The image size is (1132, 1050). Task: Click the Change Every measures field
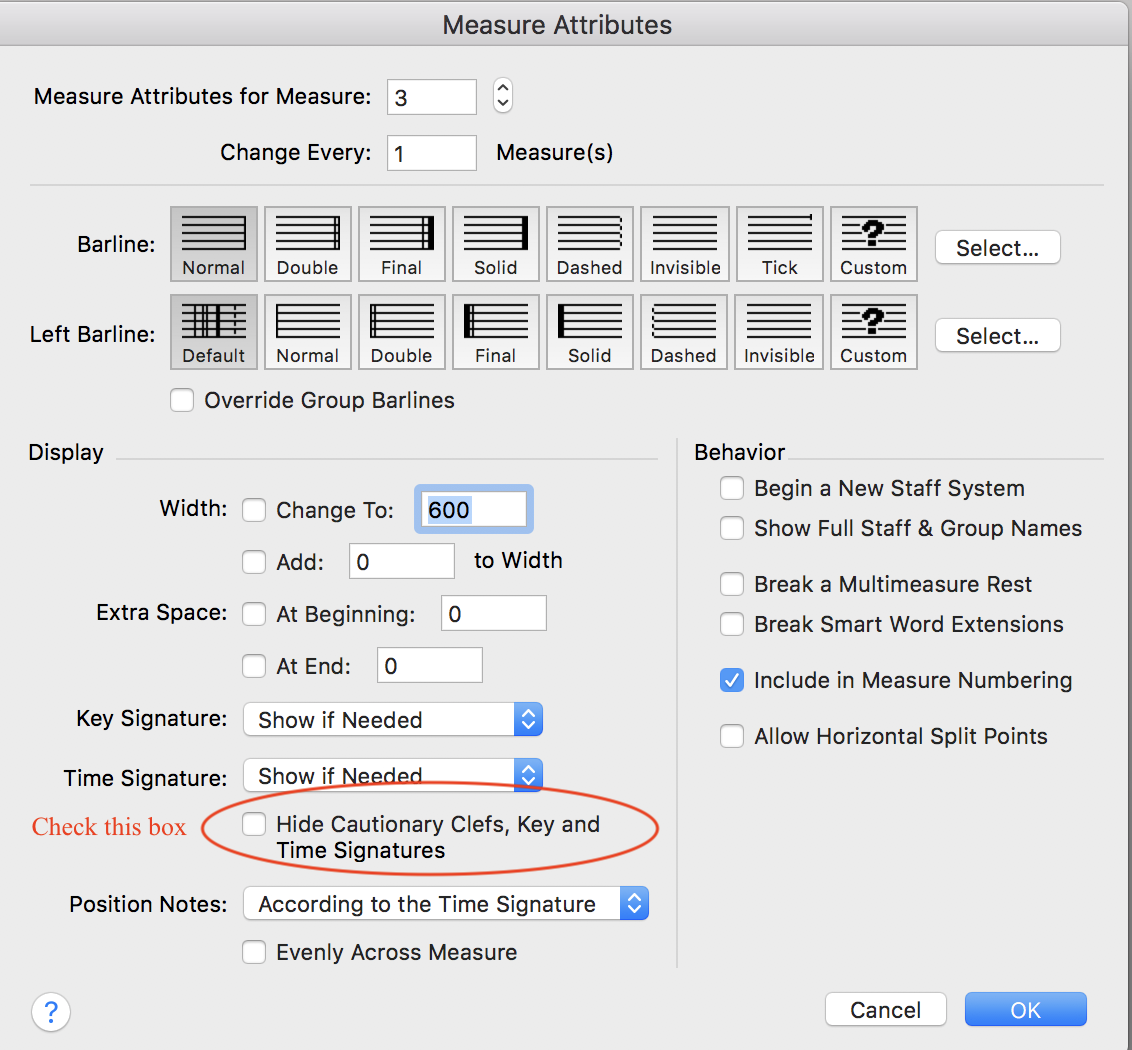click(x=431, y=152)
